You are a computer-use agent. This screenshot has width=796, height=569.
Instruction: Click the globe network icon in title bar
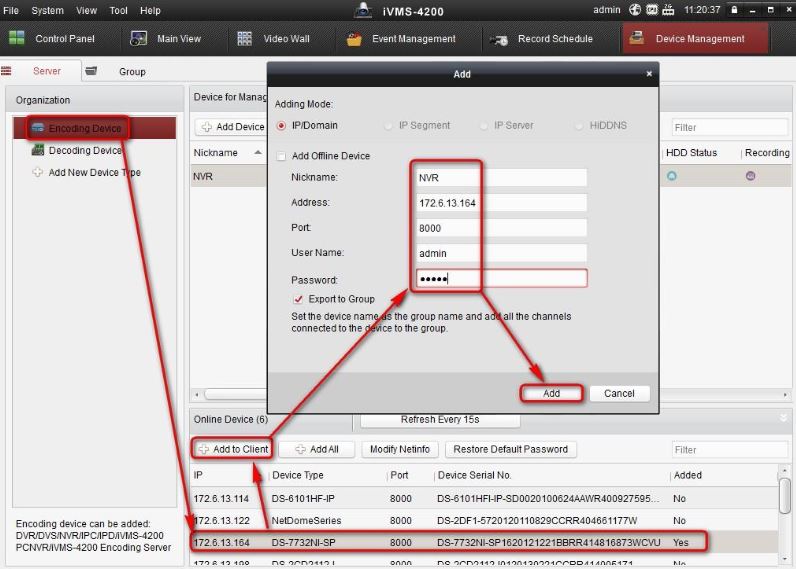click(x=635, y=10)
